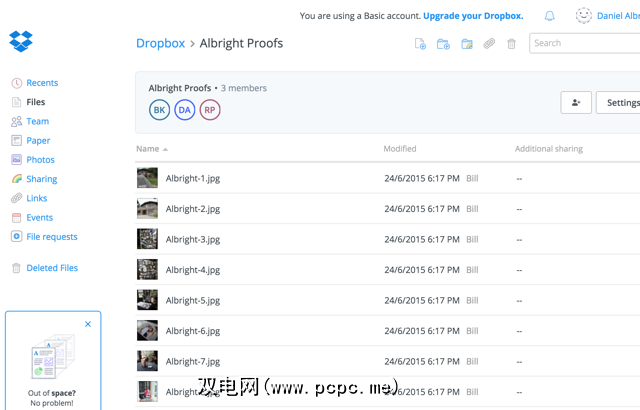Screen dimensions: 640x410
Task: Click the Albright-3.jpg thumbnail
Action: click(x=147, y=239)
